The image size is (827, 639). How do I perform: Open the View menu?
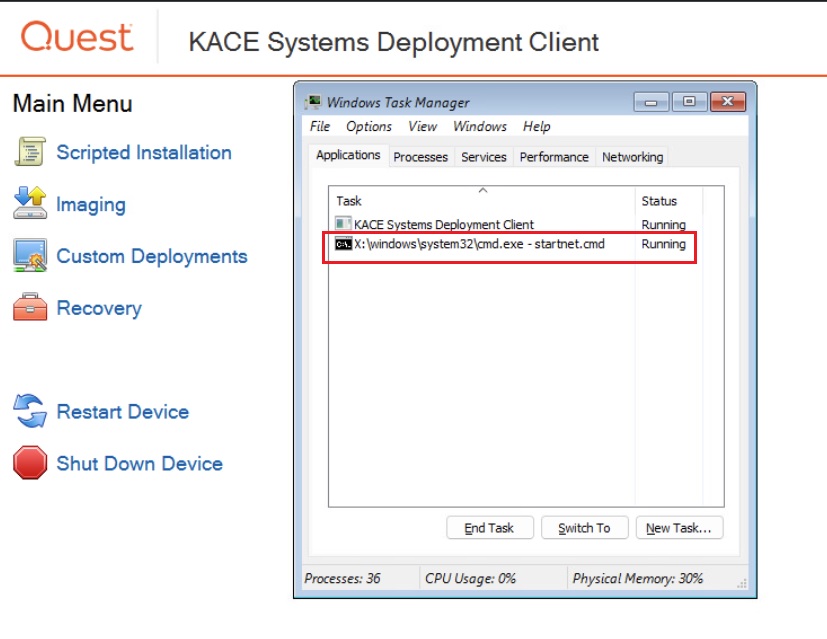[422, 127]
